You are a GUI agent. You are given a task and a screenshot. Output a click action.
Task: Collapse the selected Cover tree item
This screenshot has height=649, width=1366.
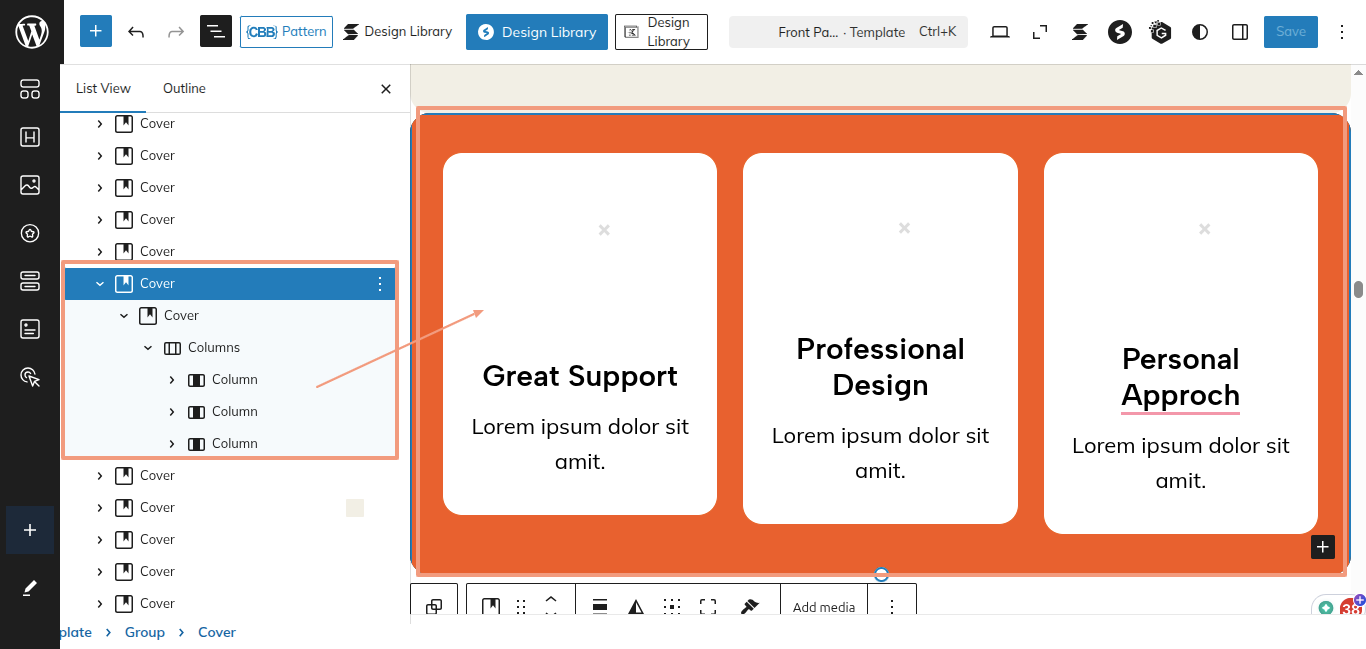pos(100,284)
